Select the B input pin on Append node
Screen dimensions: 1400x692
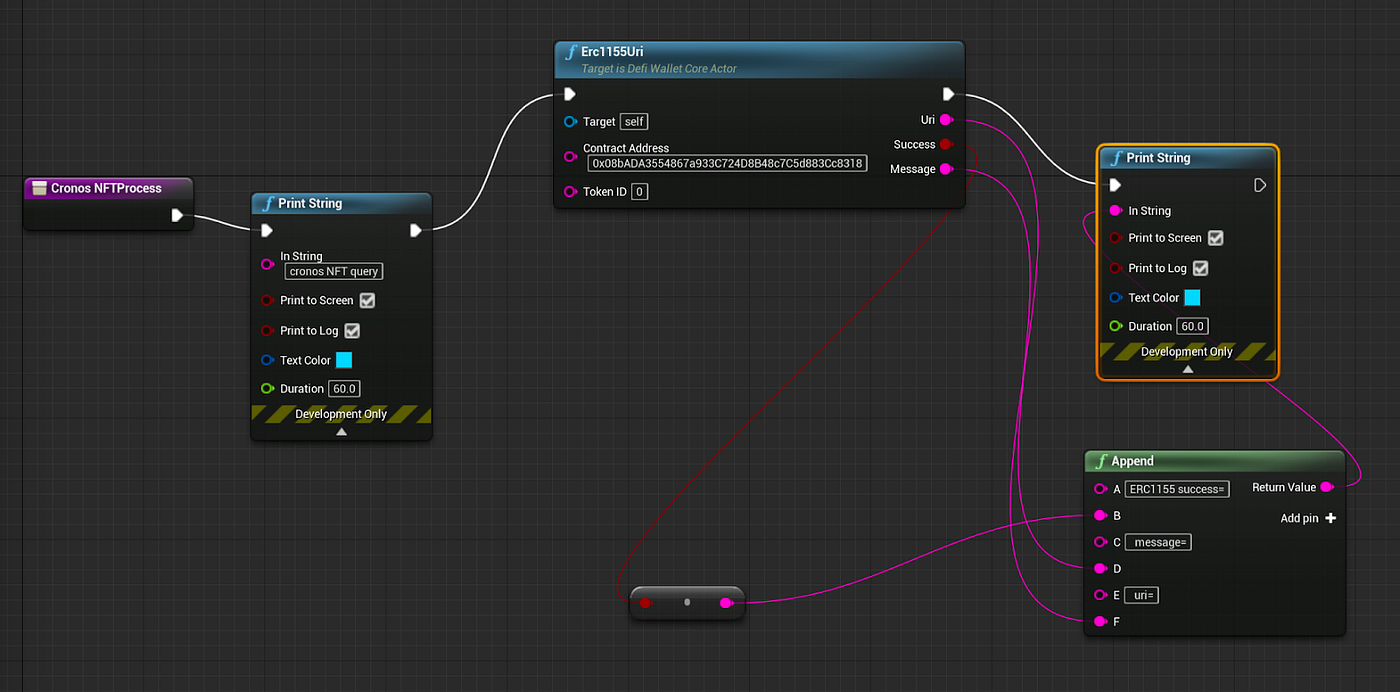tap(1099, 515)
